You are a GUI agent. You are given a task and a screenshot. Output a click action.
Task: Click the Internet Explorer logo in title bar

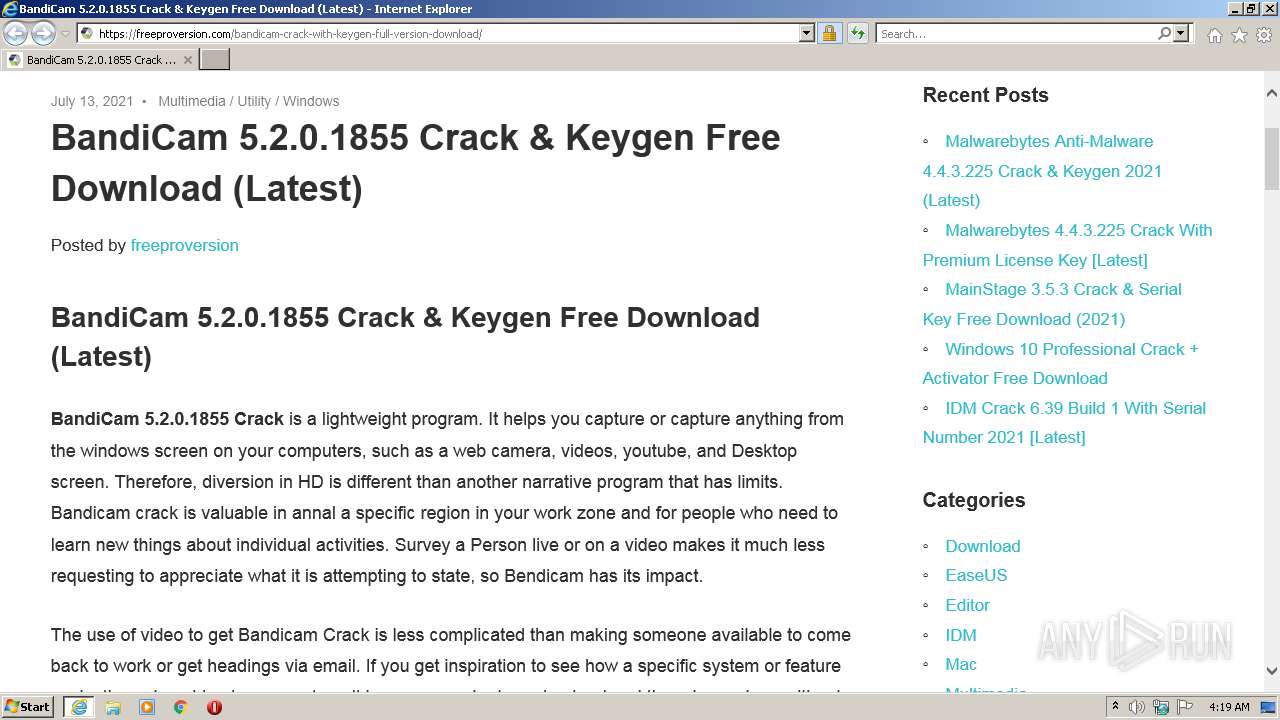click(x=9, y=9)
